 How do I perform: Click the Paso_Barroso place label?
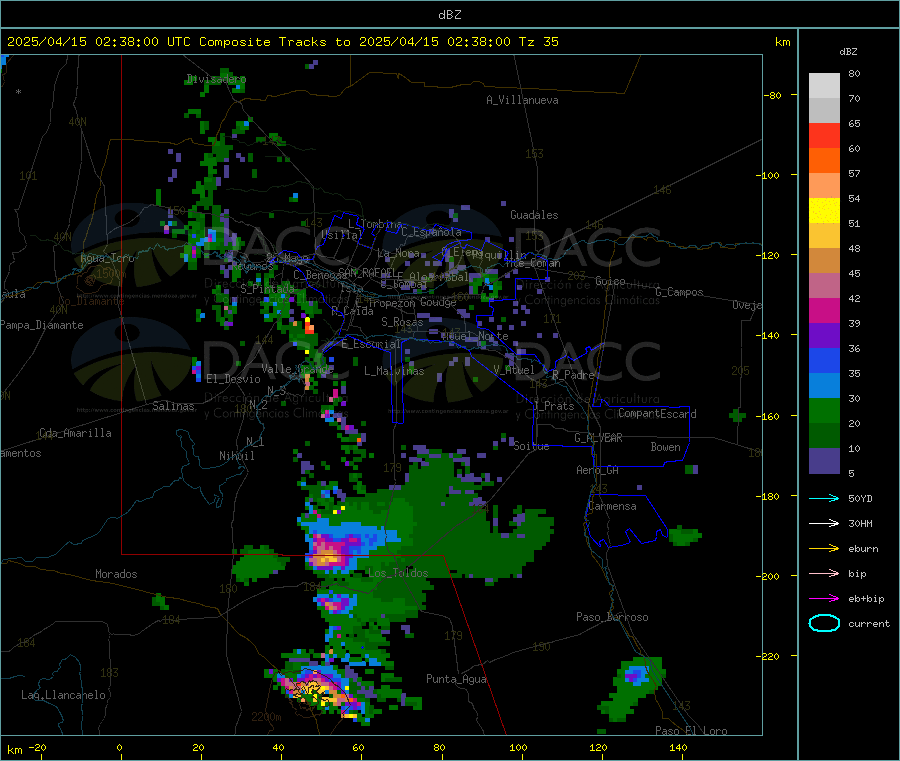tap(612, 617)
